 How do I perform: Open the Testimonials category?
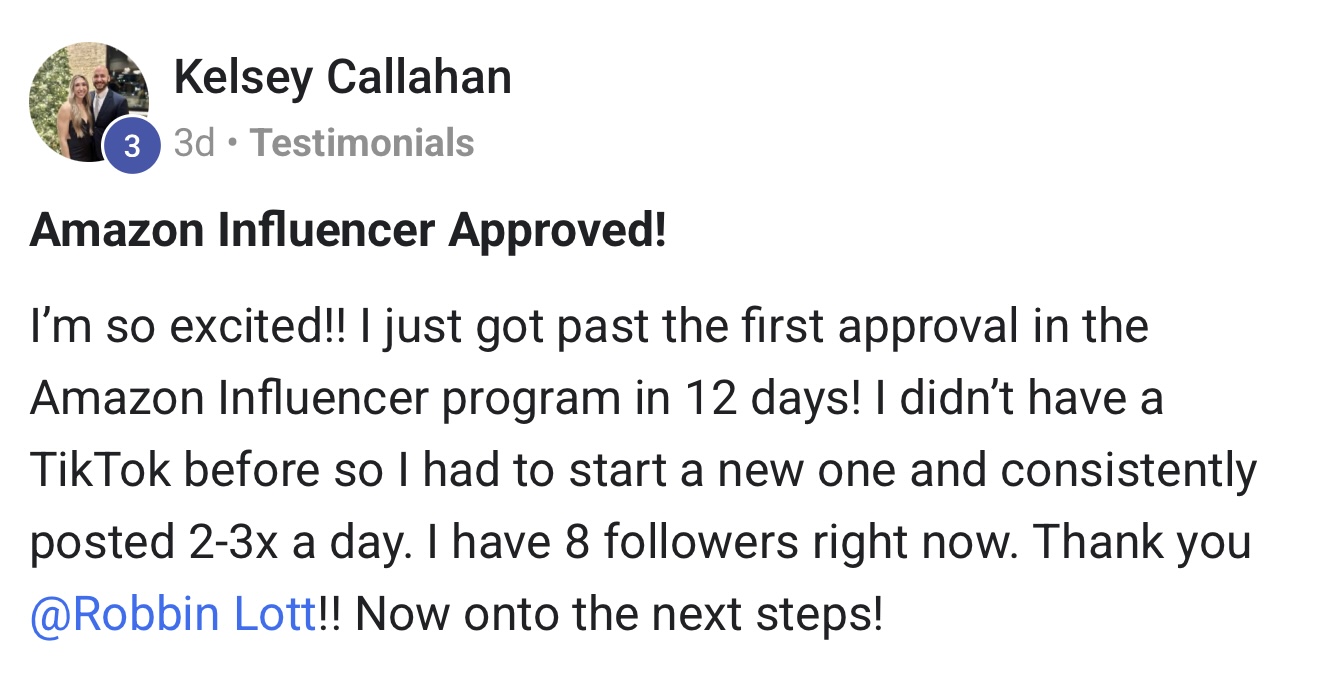[x=362, y=143]
